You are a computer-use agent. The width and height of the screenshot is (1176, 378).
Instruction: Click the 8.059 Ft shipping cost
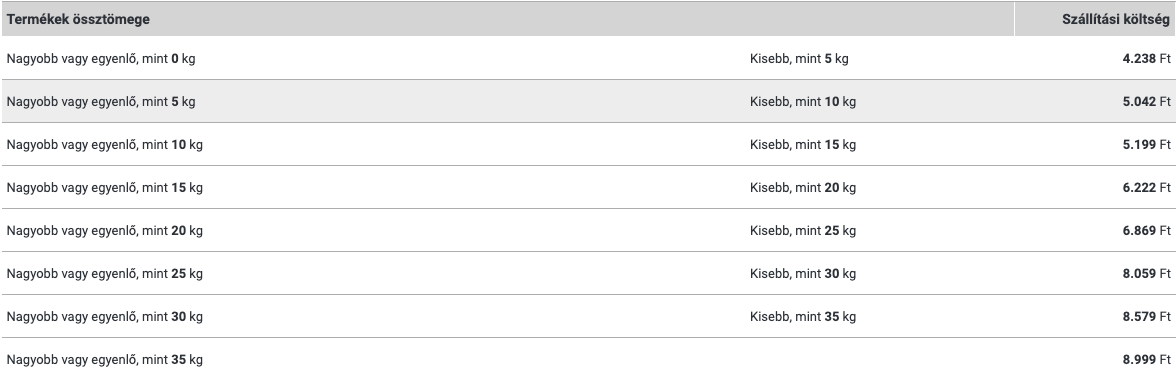click(1146, 274)
